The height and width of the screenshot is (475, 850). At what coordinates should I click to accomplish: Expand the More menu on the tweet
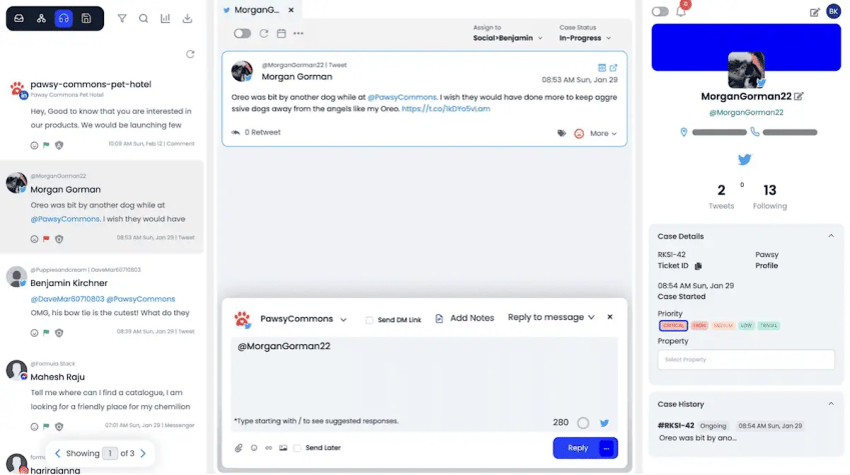[x=603, y=133]
